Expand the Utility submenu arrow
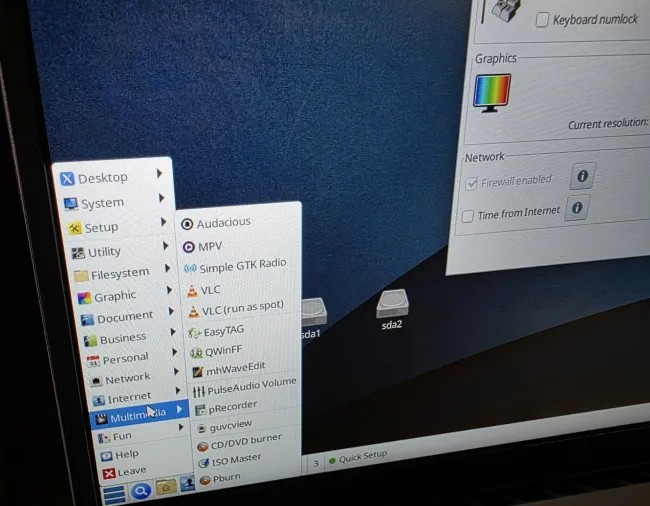Image resolution: width=650 pixels, height=506 pixels. 166,246
